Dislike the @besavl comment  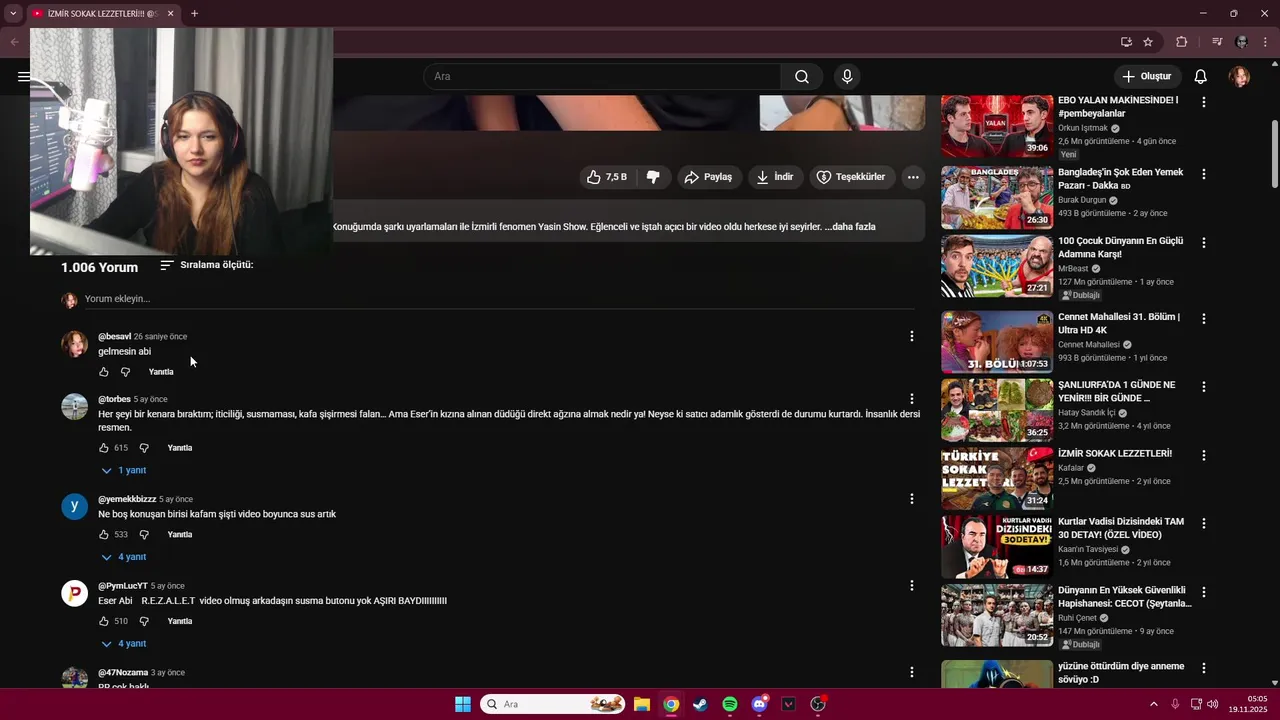tap(125, 372)
